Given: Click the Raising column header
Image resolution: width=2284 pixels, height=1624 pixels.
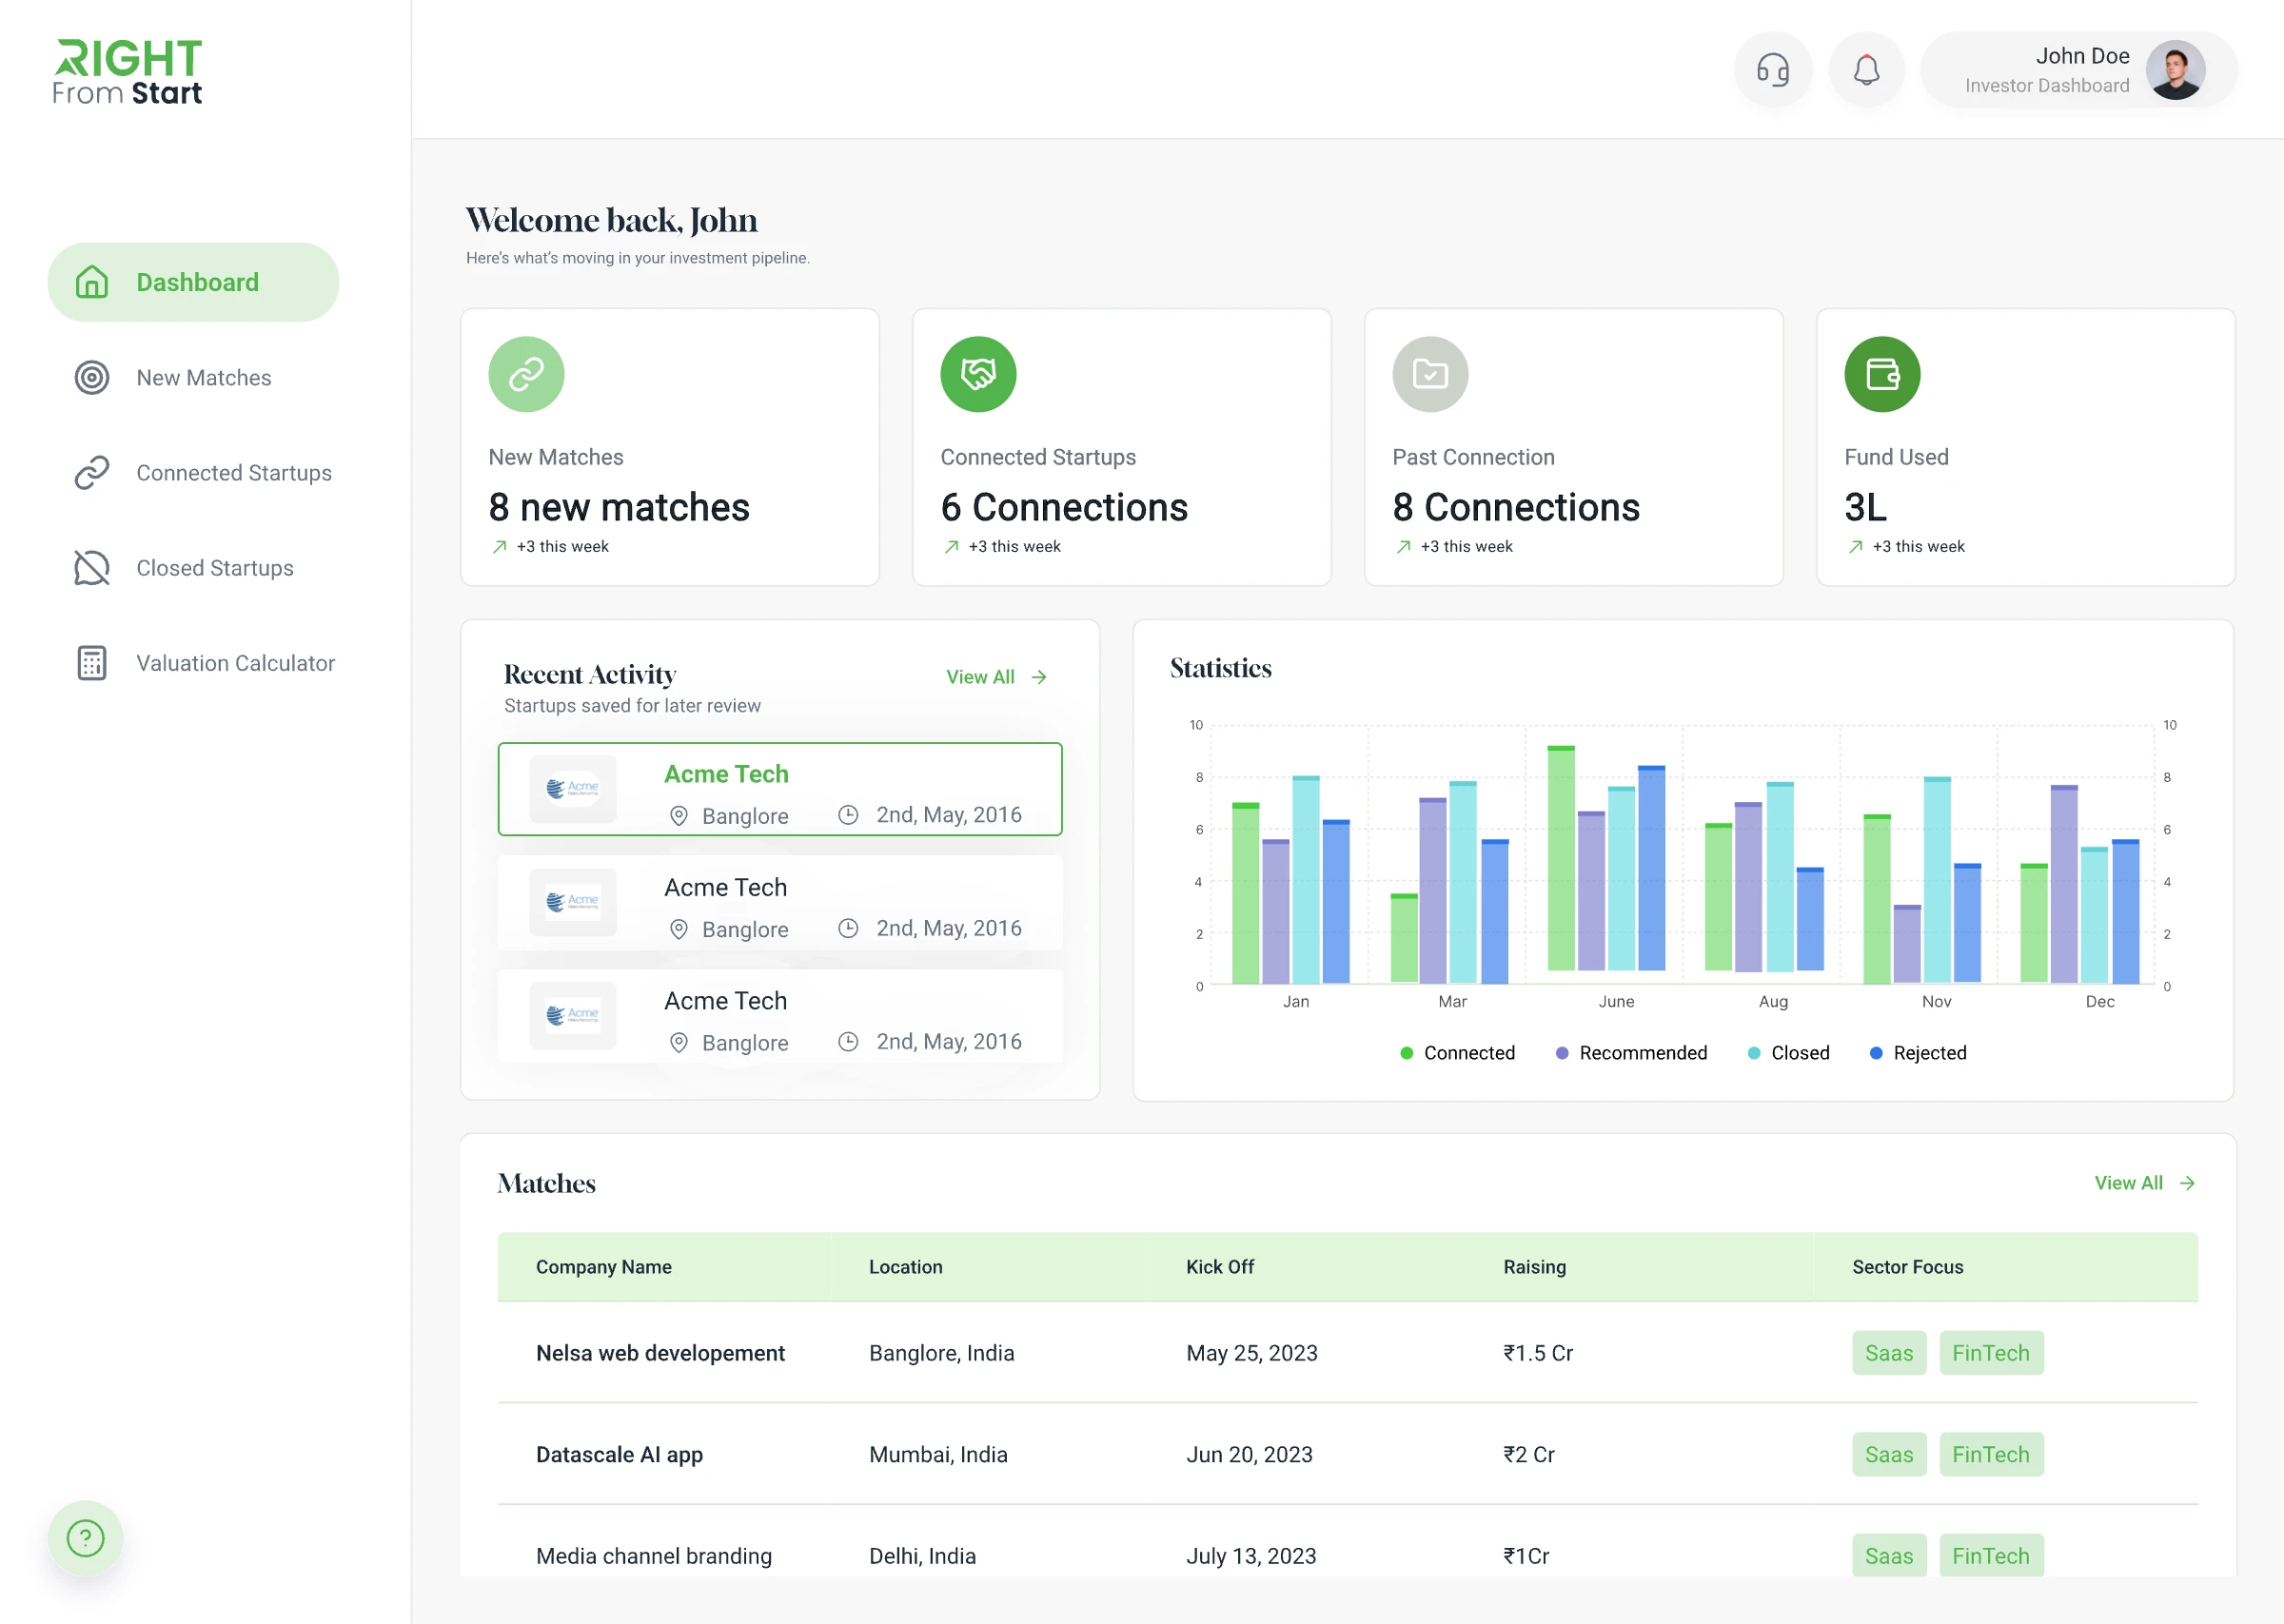Looking at the screenshot, I should tap(1535, 1267).
